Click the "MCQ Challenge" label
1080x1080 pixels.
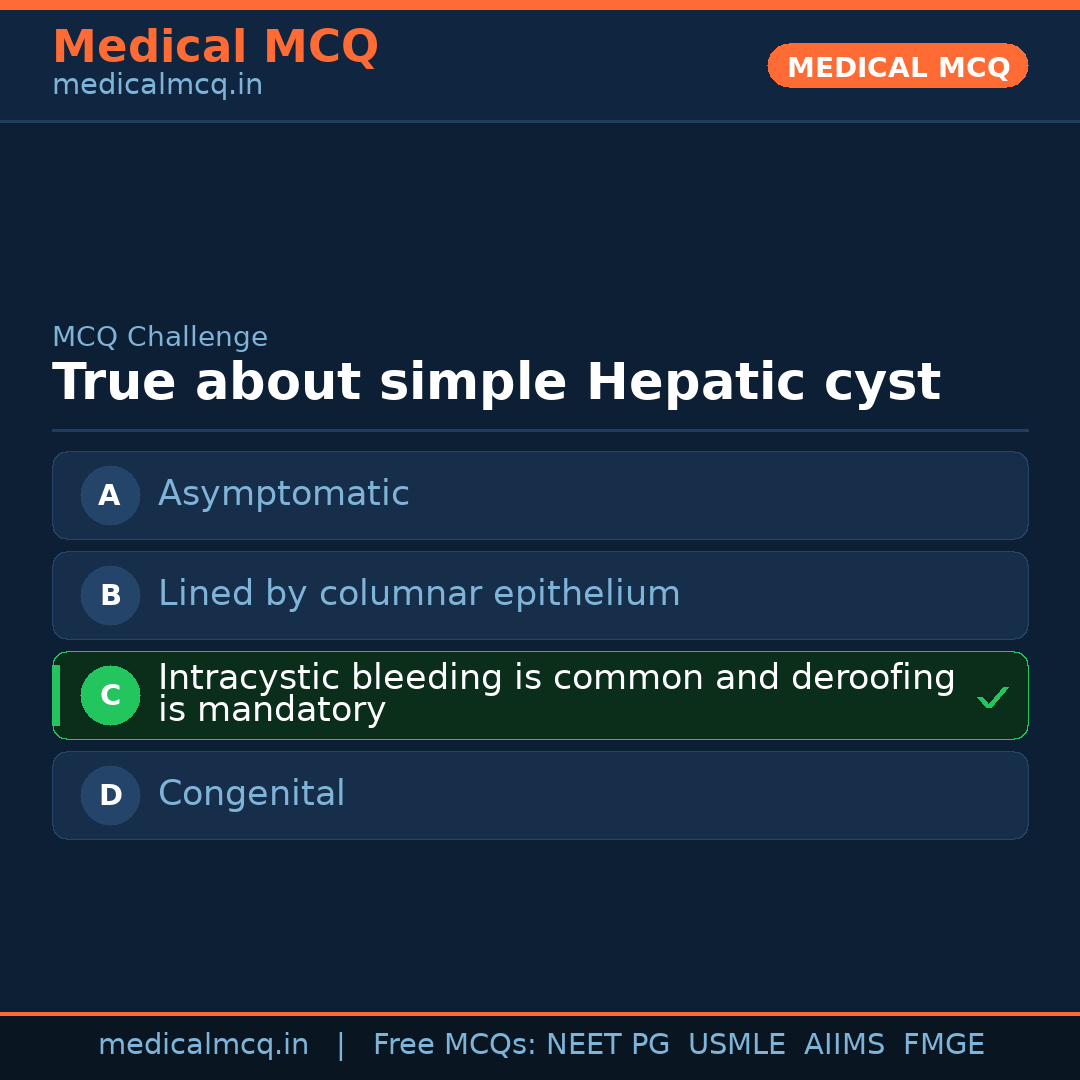click(x=160, y=338)
